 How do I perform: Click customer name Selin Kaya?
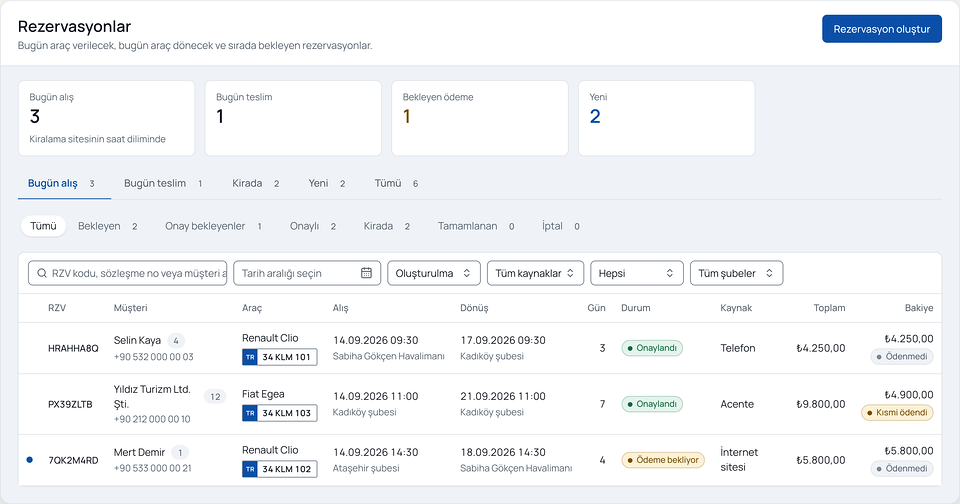[x=137, y=340]
